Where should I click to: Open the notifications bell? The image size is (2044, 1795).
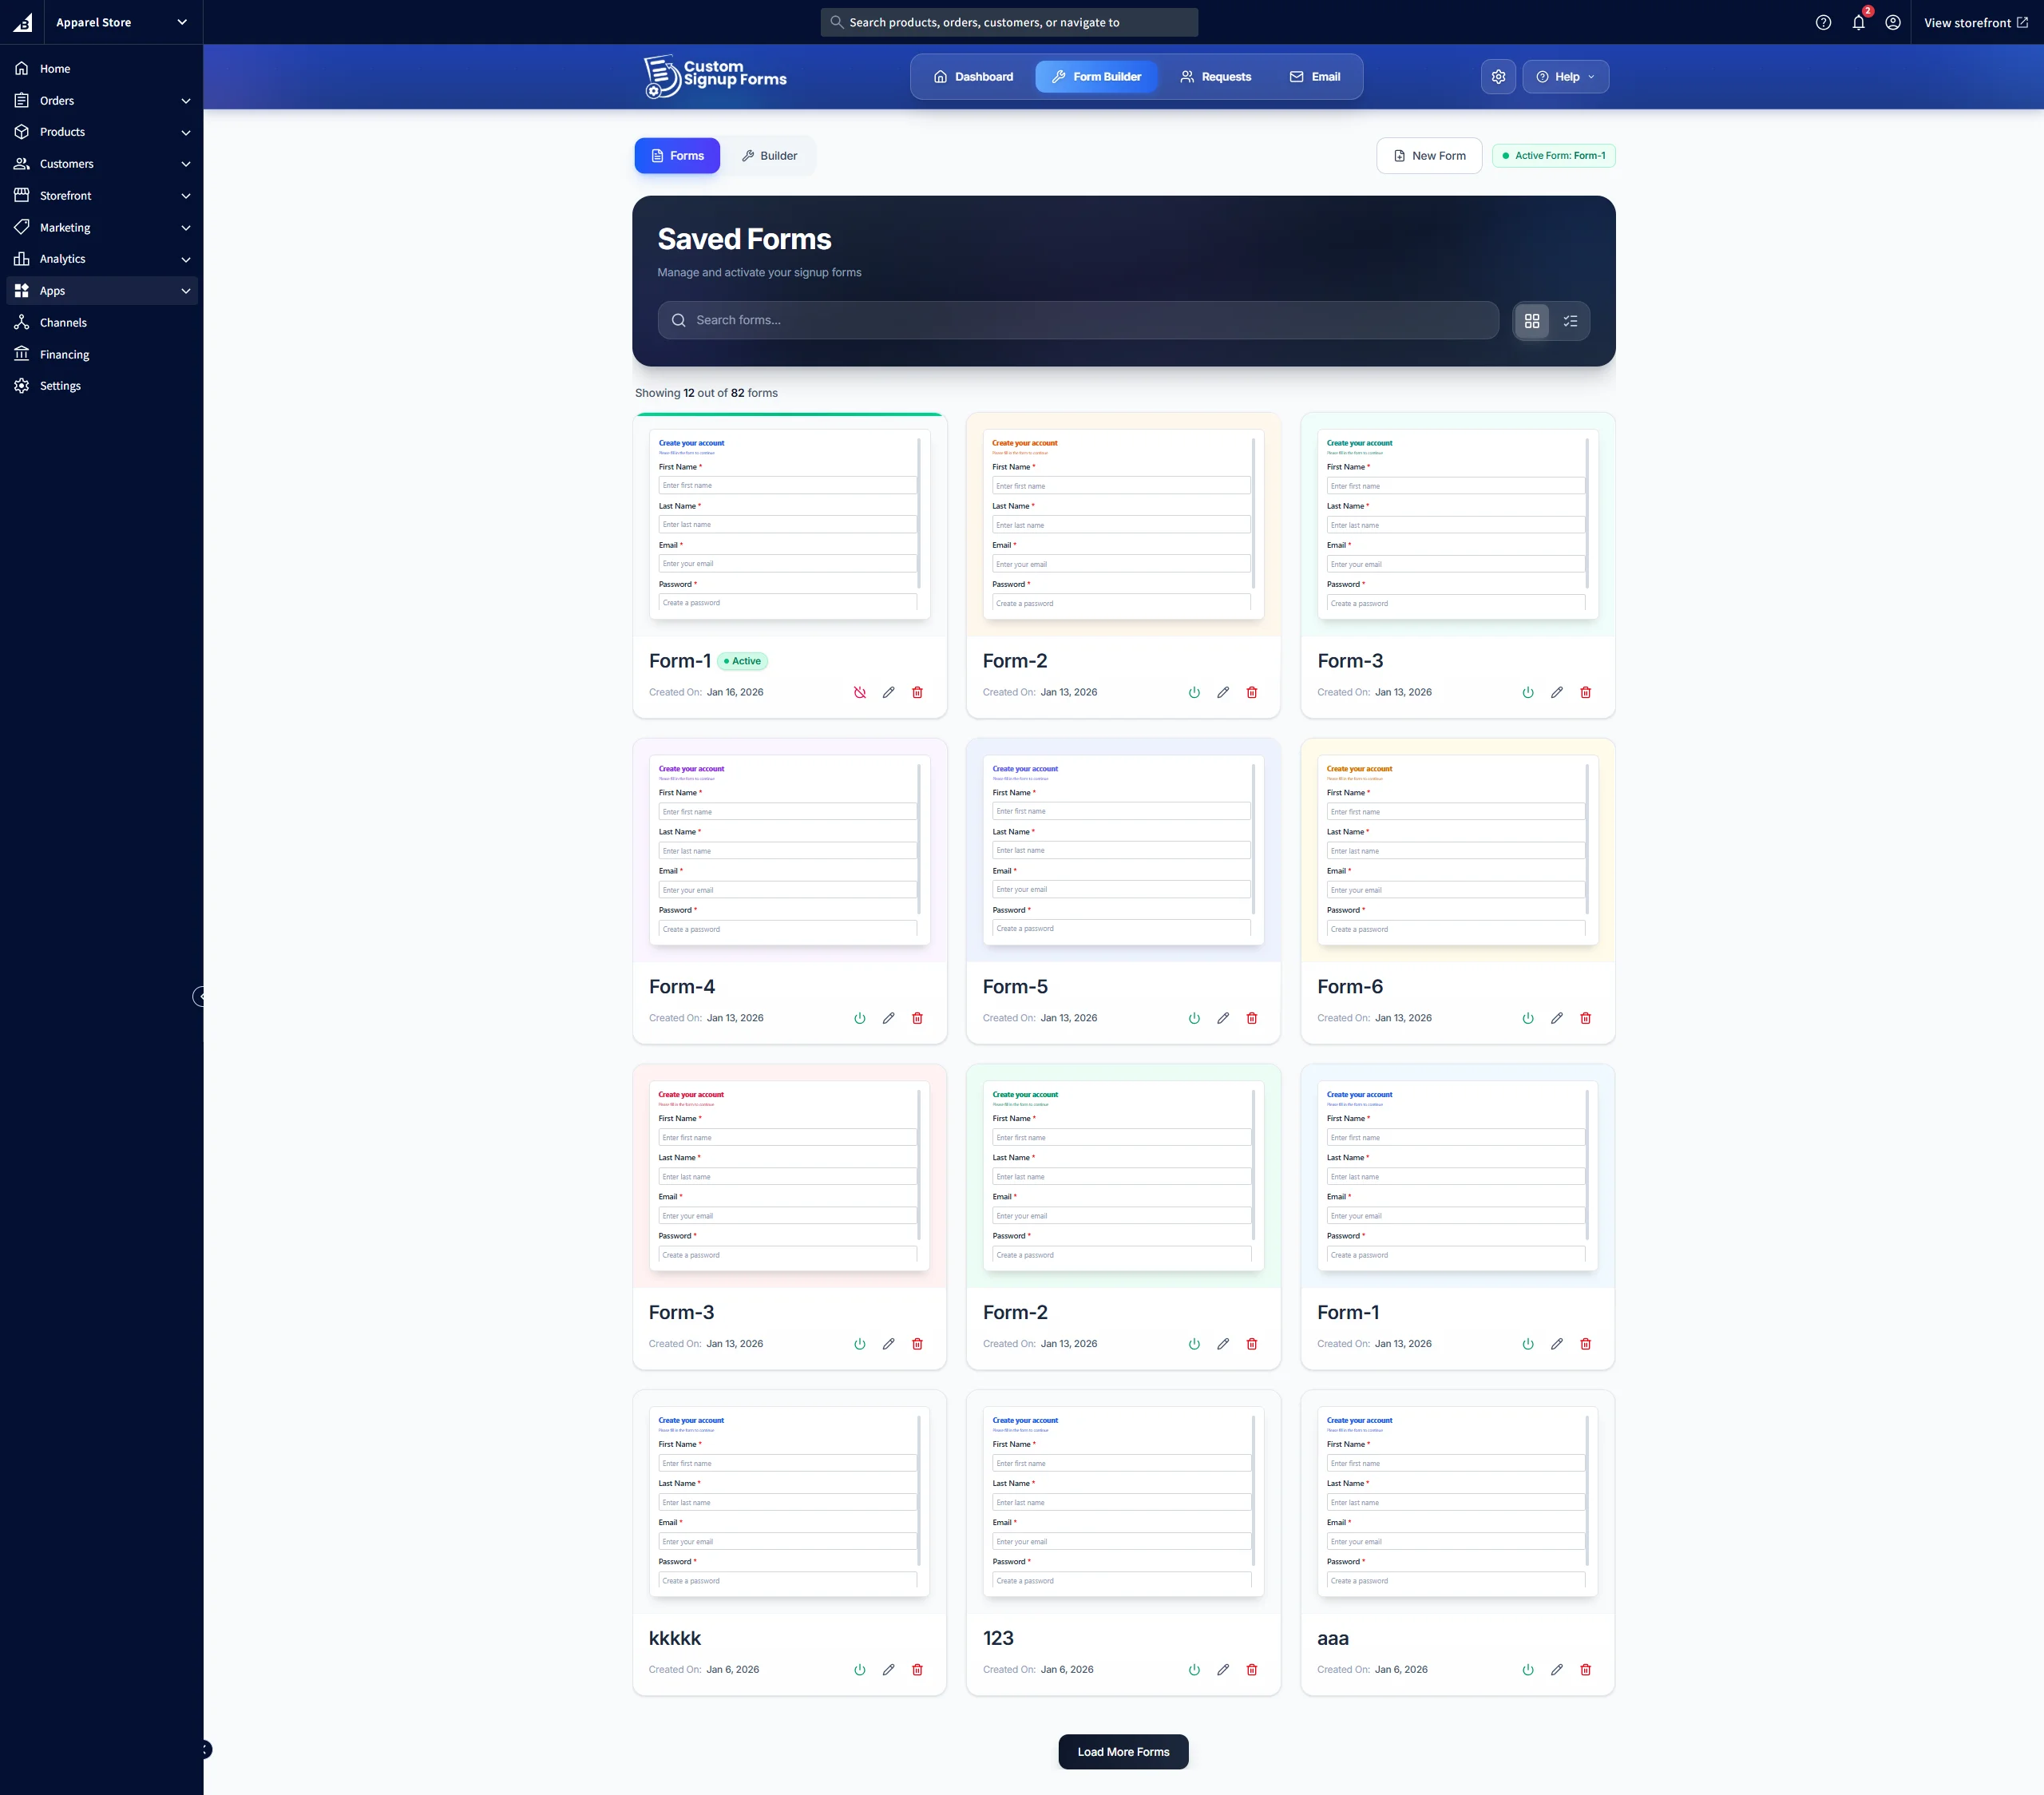1858,22
